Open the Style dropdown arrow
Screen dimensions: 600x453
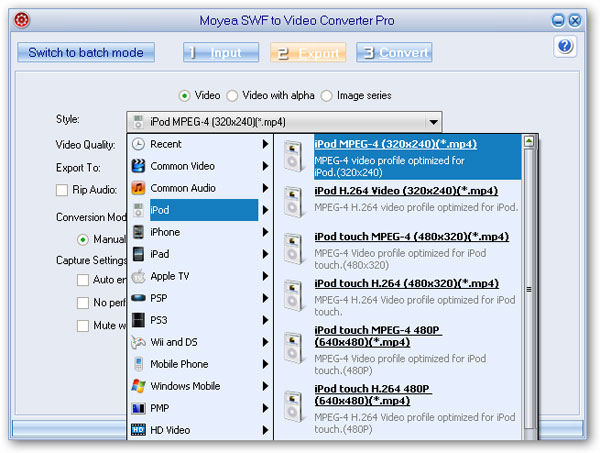pyautogui.click(x=433, y=122)
